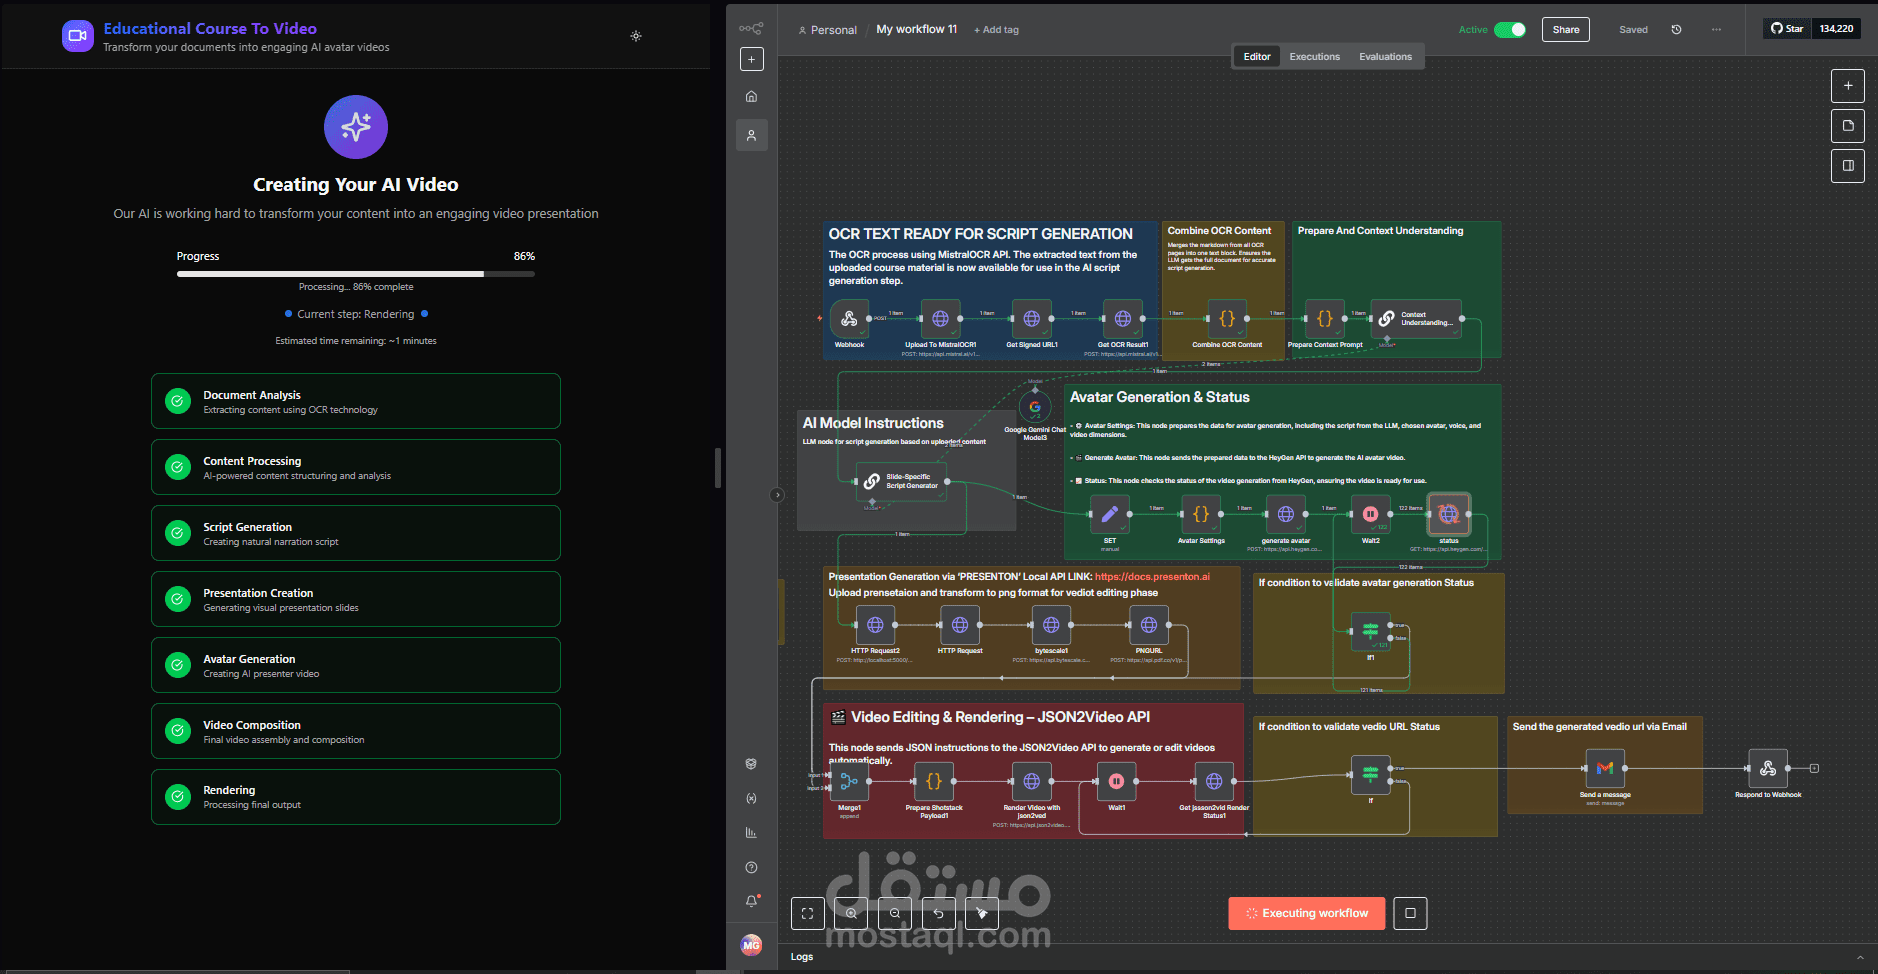Expand the collapsed sidebar arrow

(777, 495)
